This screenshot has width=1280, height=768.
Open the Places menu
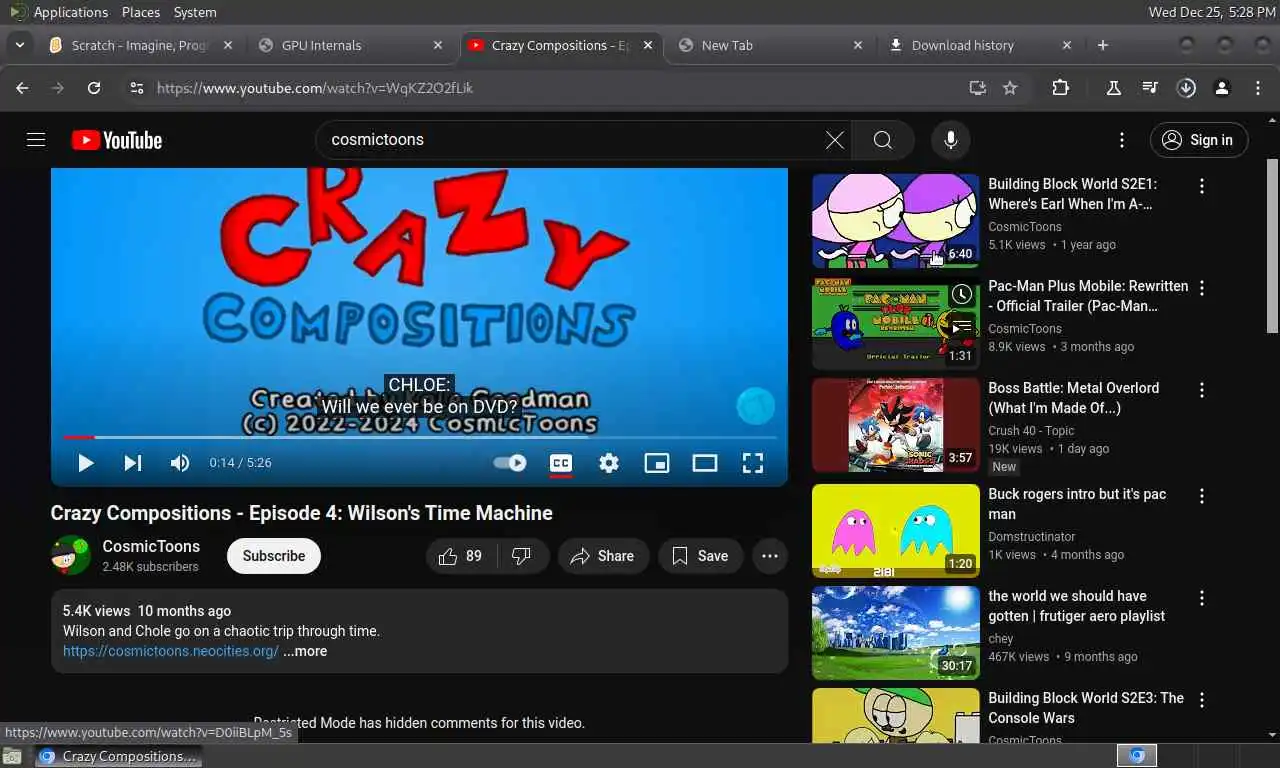point(140,12)
